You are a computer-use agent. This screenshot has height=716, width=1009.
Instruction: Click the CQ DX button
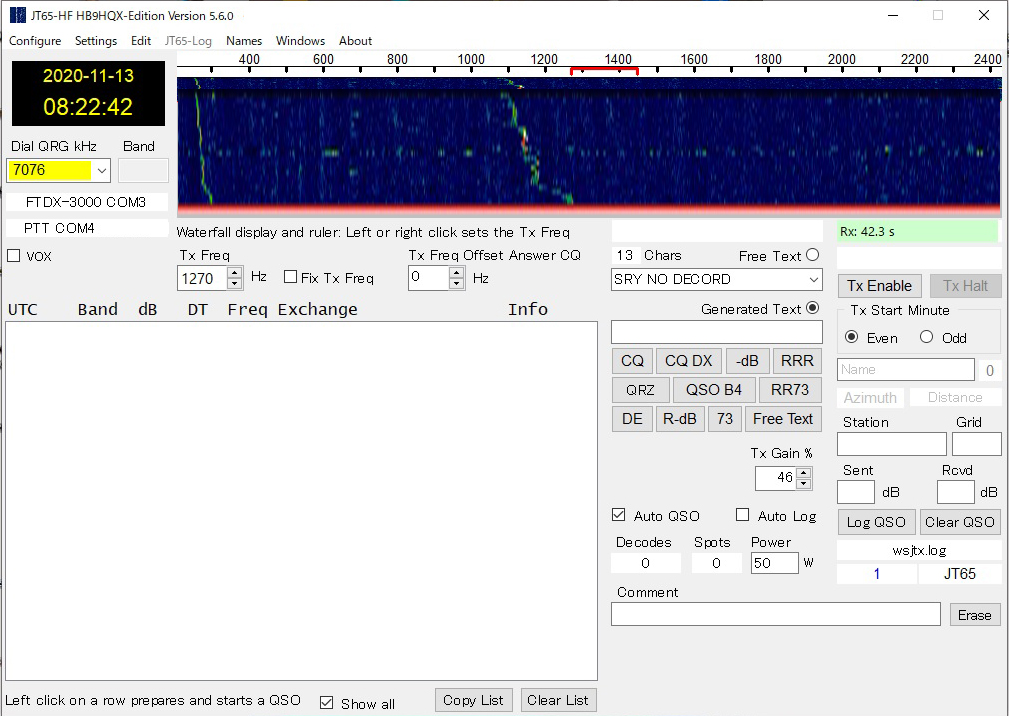tap(689, 361)
